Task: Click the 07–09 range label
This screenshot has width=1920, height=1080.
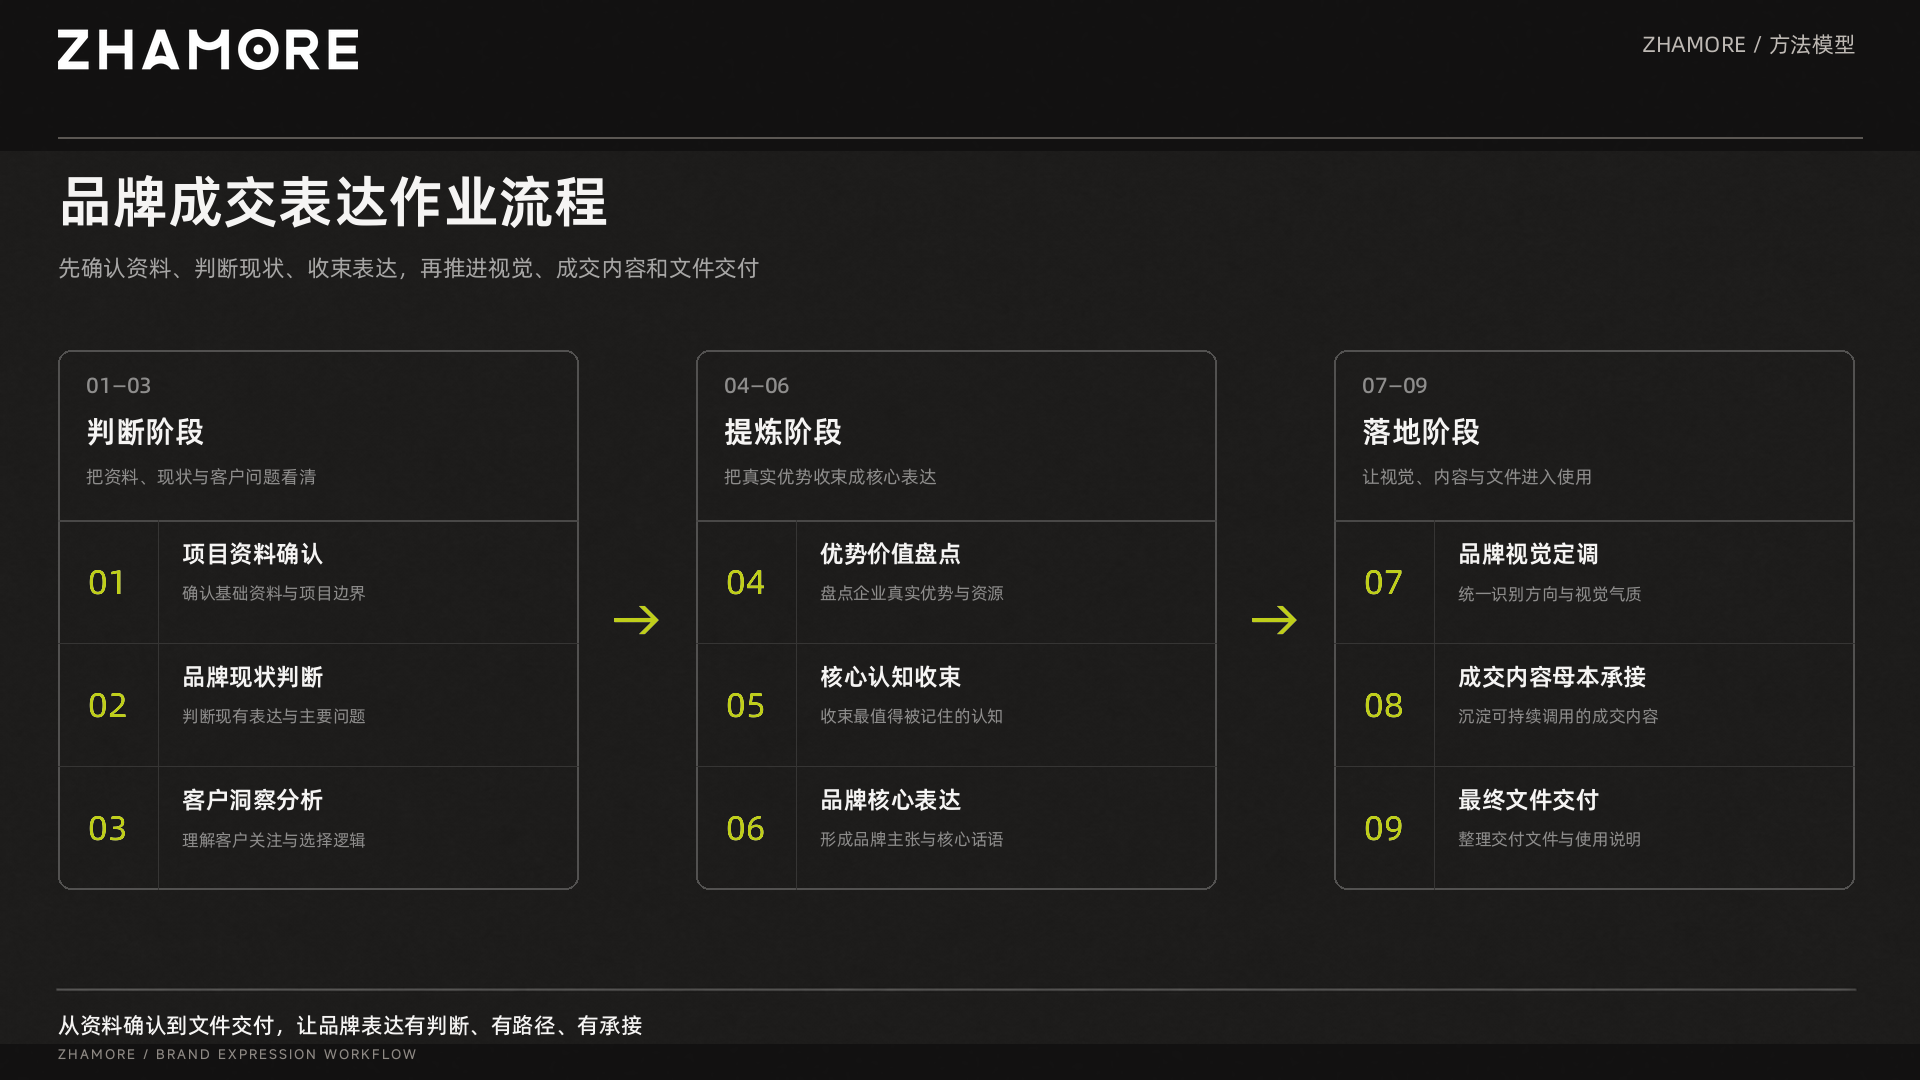Action: (1394, 386)
